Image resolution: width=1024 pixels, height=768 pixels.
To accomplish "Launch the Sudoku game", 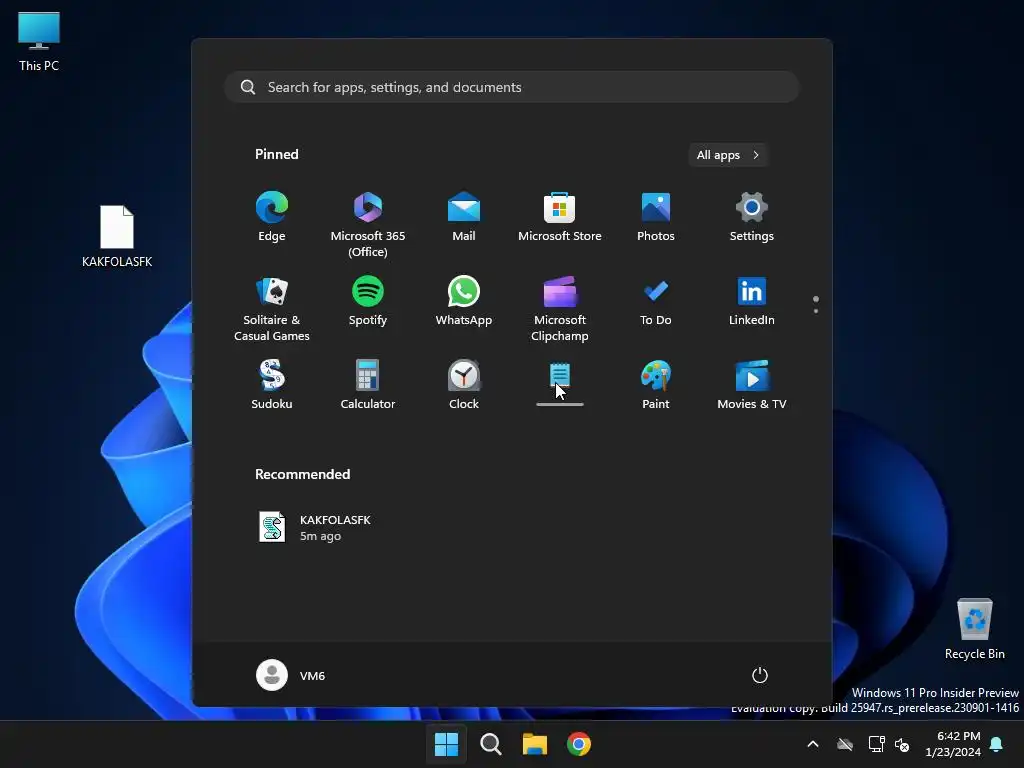I will (272, 385).
